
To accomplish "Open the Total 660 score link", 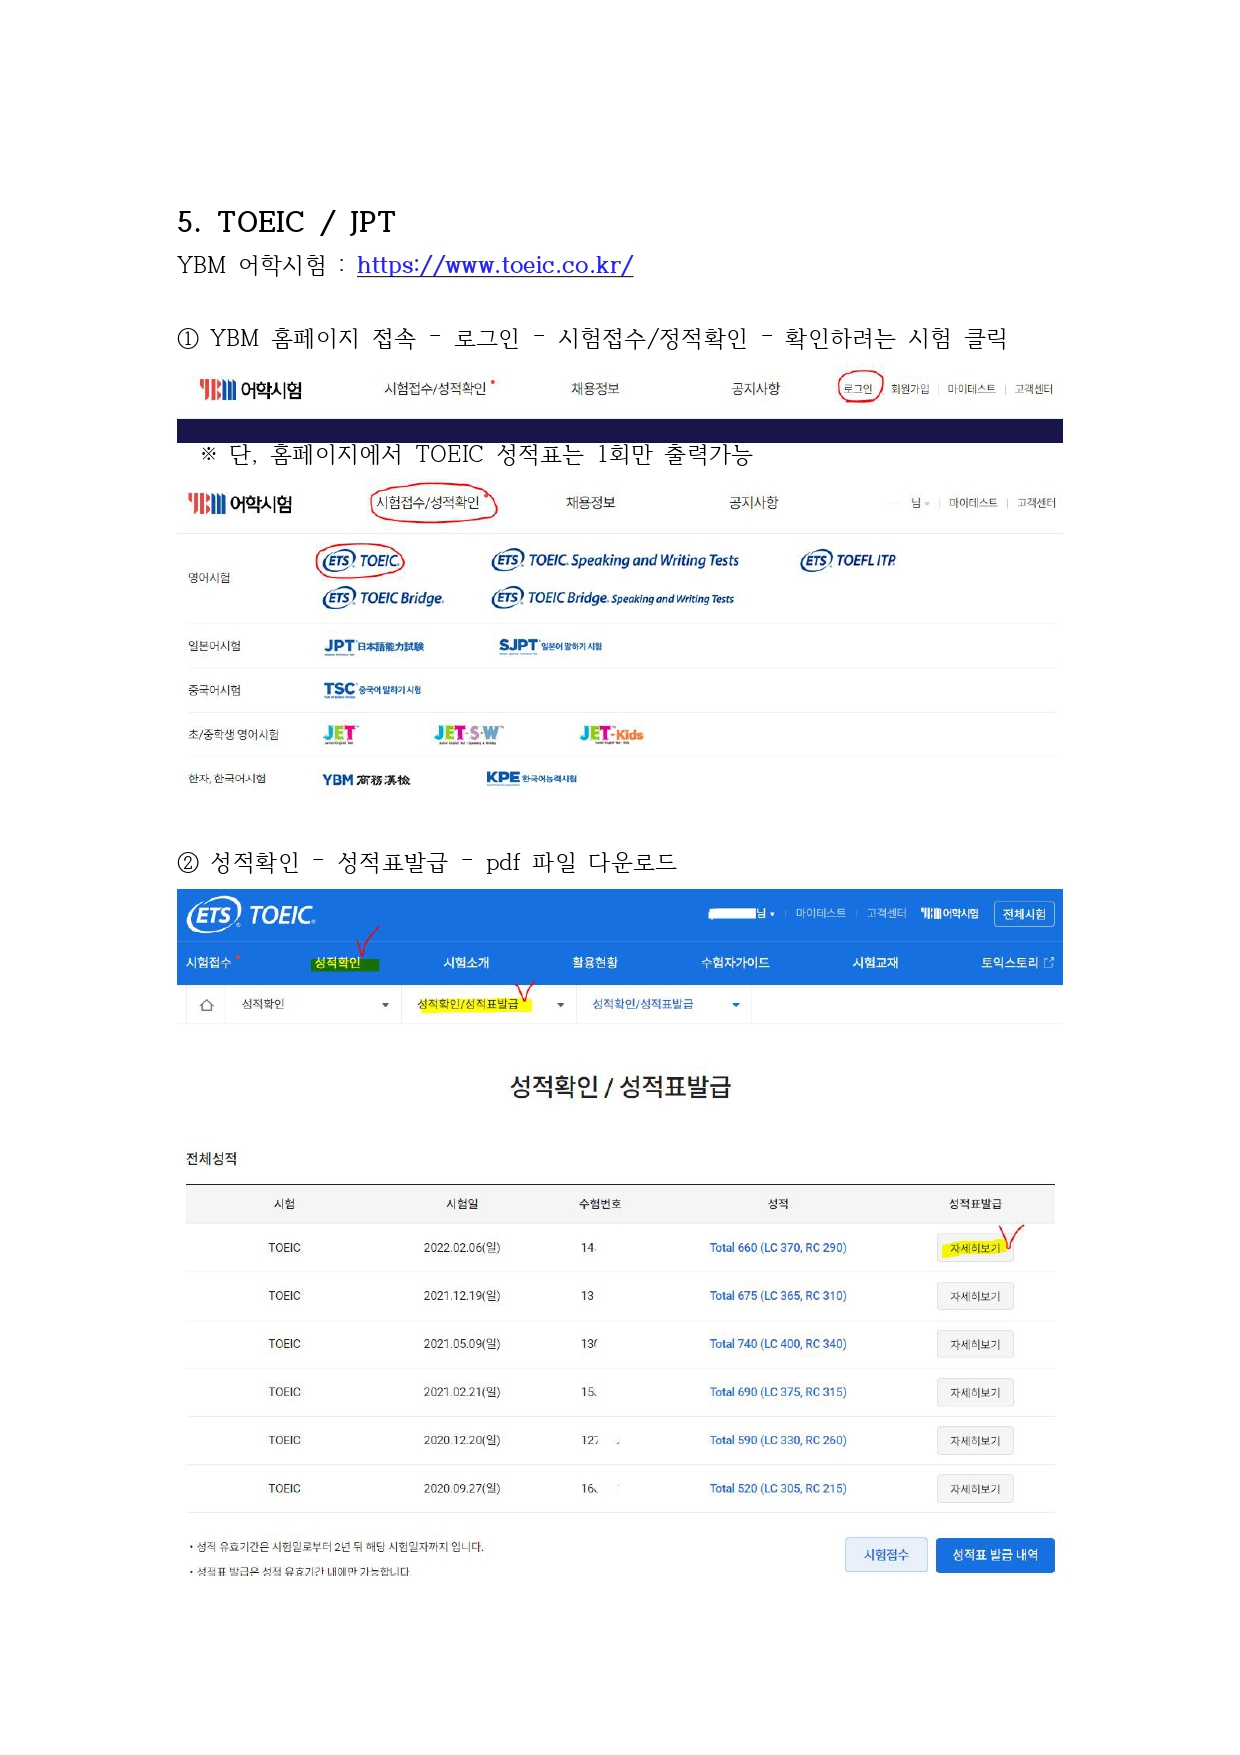I will point(778,1247).
